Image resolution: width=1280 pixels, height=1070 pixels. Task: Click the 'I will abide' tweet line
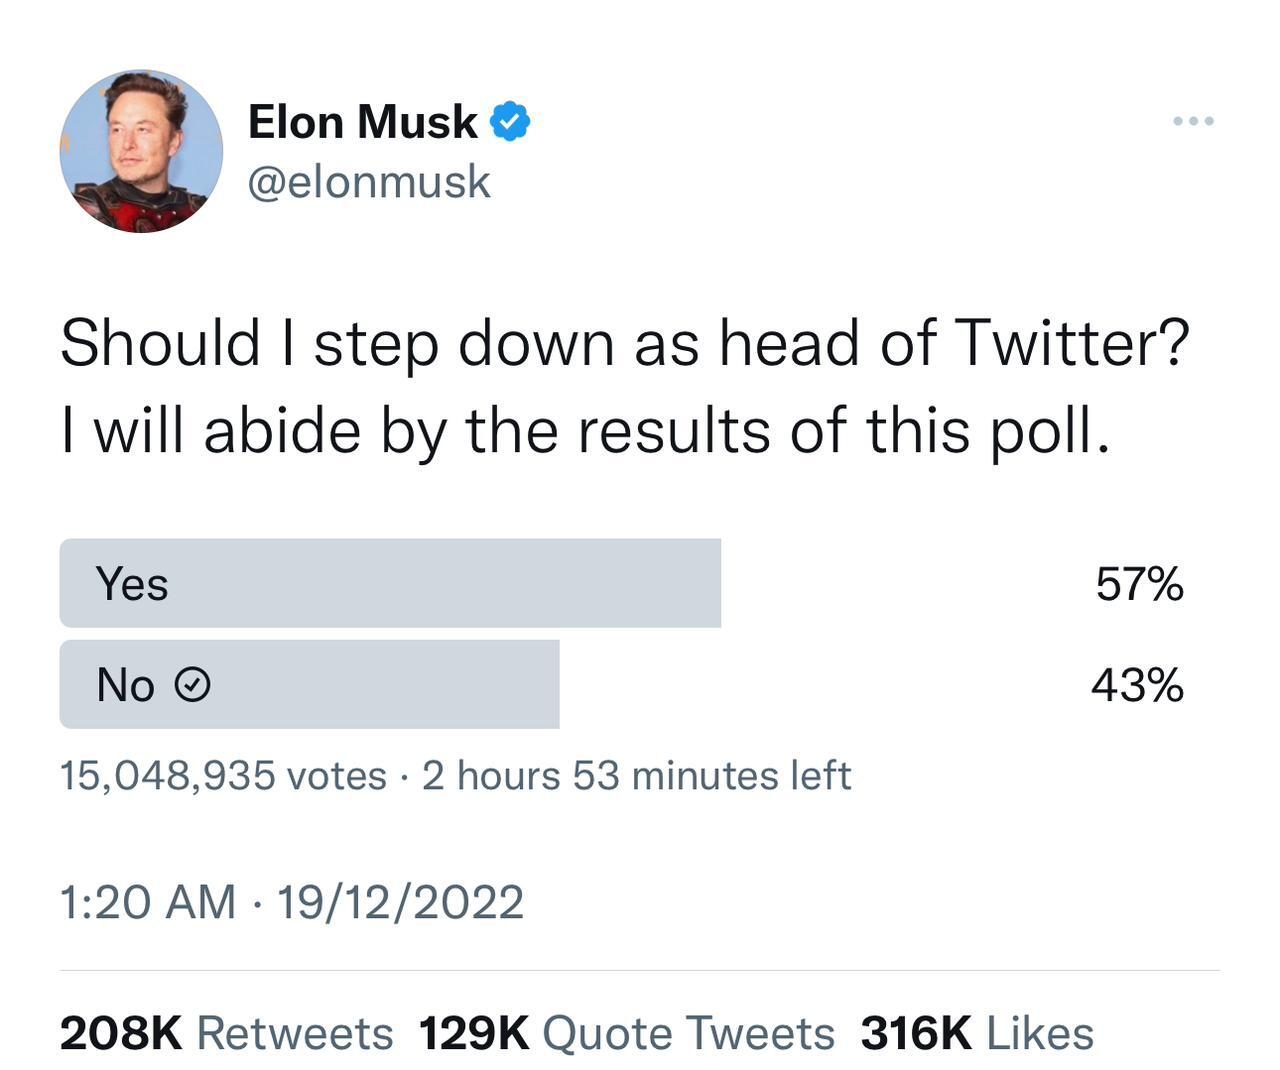pos(584,431)
